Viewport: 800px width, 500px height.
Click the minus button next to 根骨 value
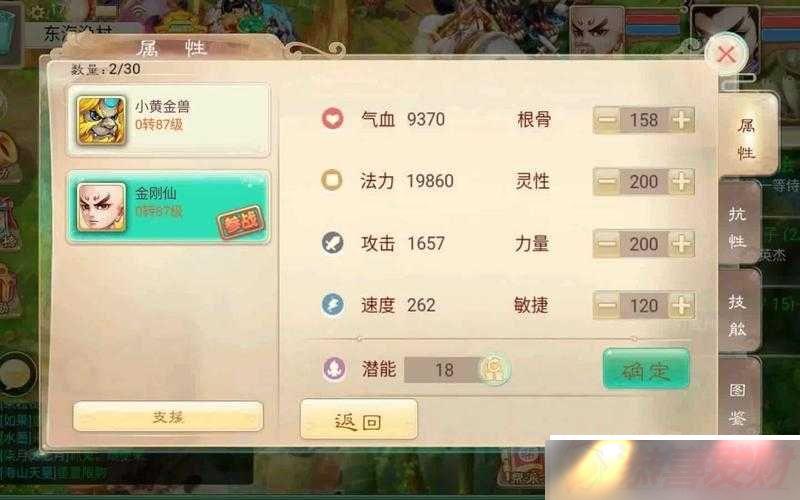click(x=607, y=120)
